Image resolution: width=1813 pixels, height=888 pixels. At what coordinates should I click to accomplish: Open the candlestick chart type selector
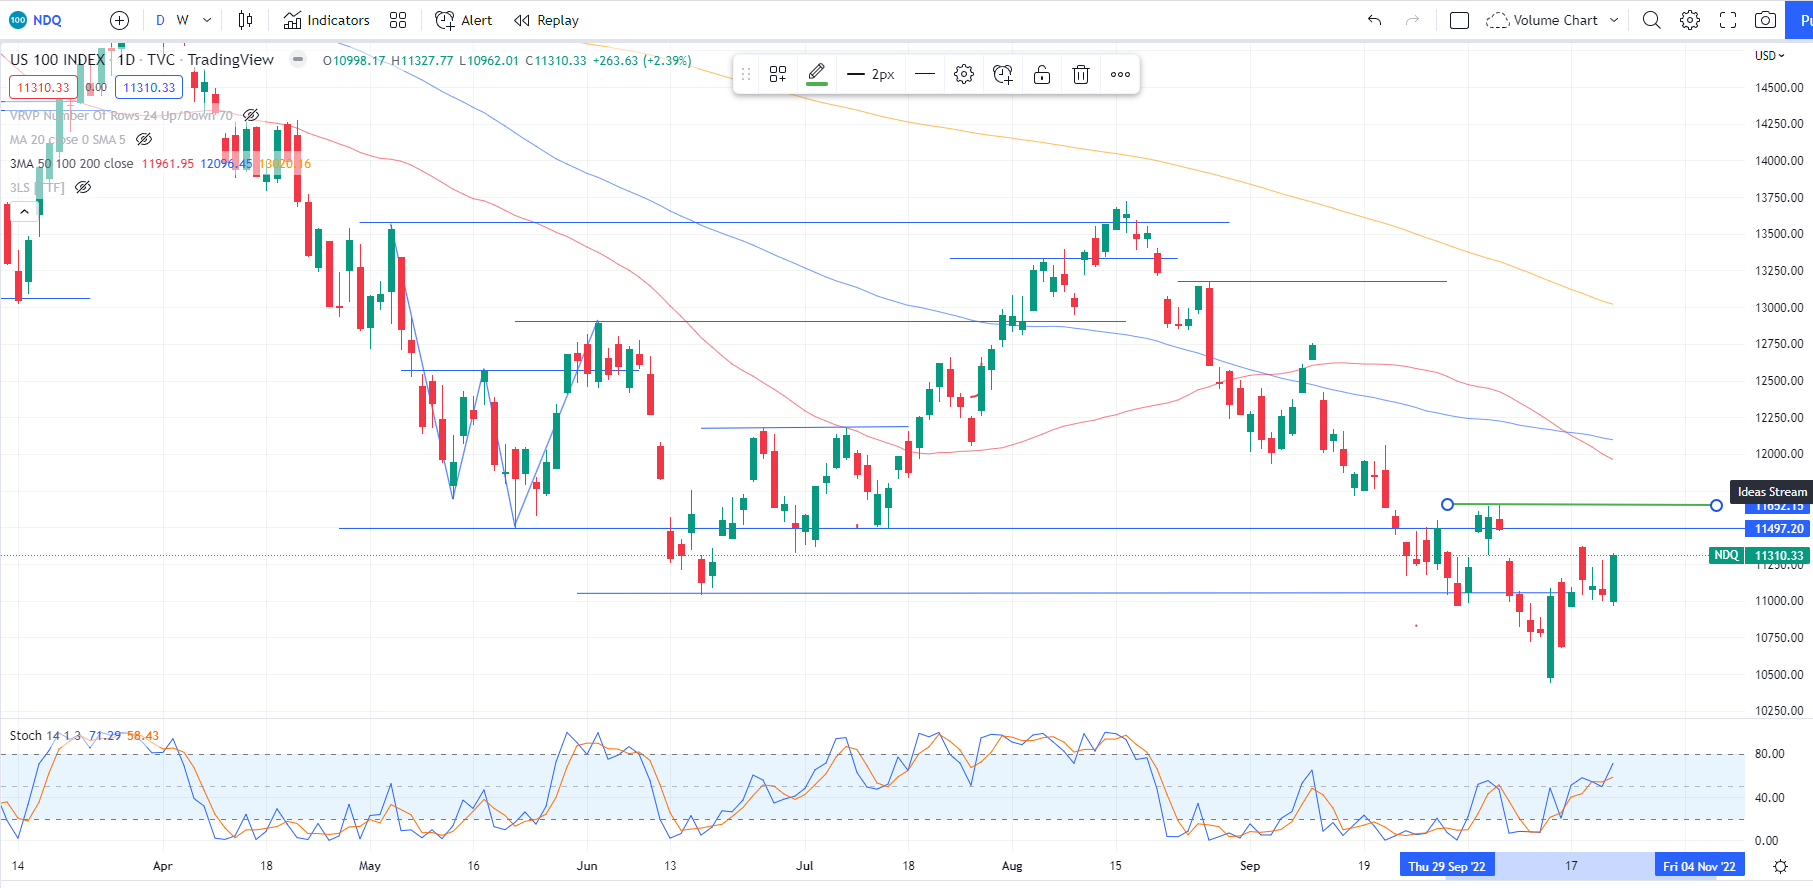(246, 20)
